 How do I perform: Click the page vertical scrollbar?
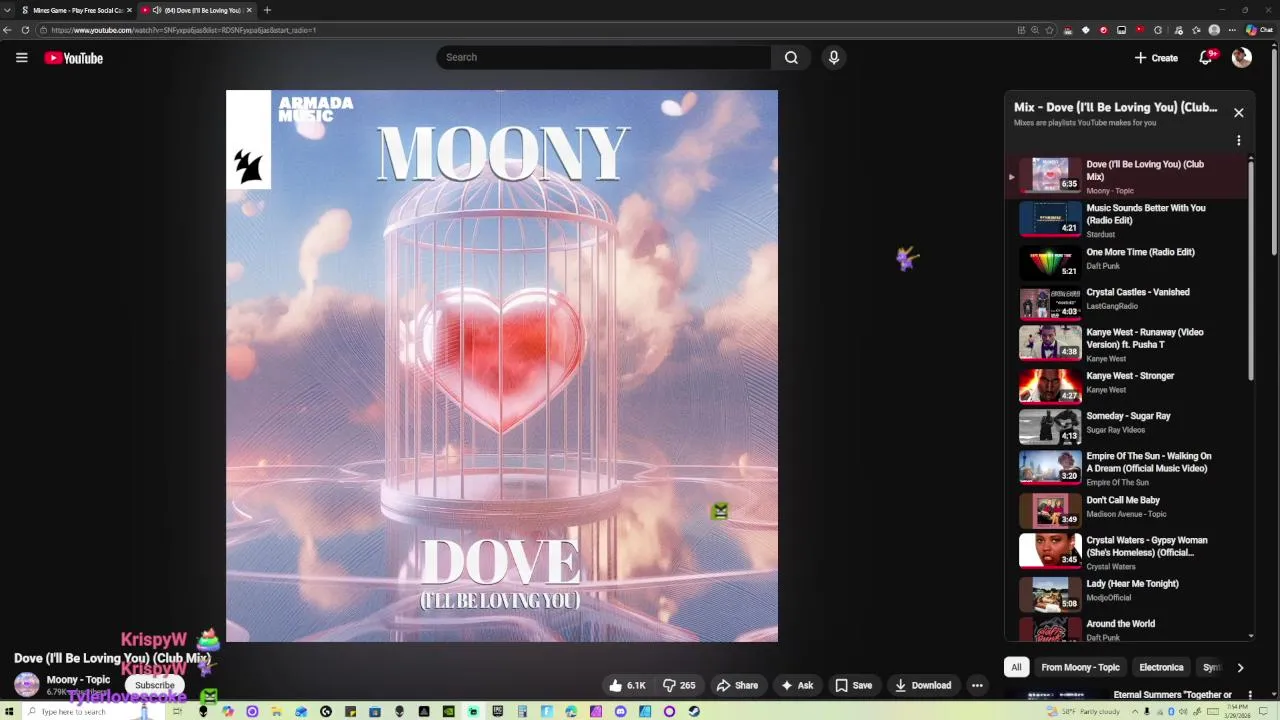click(1274, 150)
